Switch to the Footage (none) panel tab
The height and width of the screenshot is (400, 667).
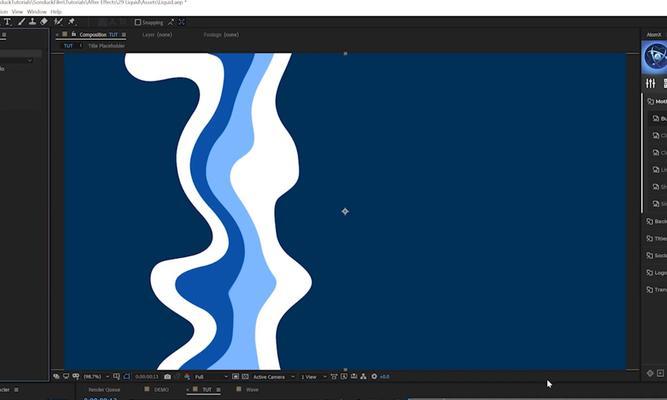pos(221,34)
